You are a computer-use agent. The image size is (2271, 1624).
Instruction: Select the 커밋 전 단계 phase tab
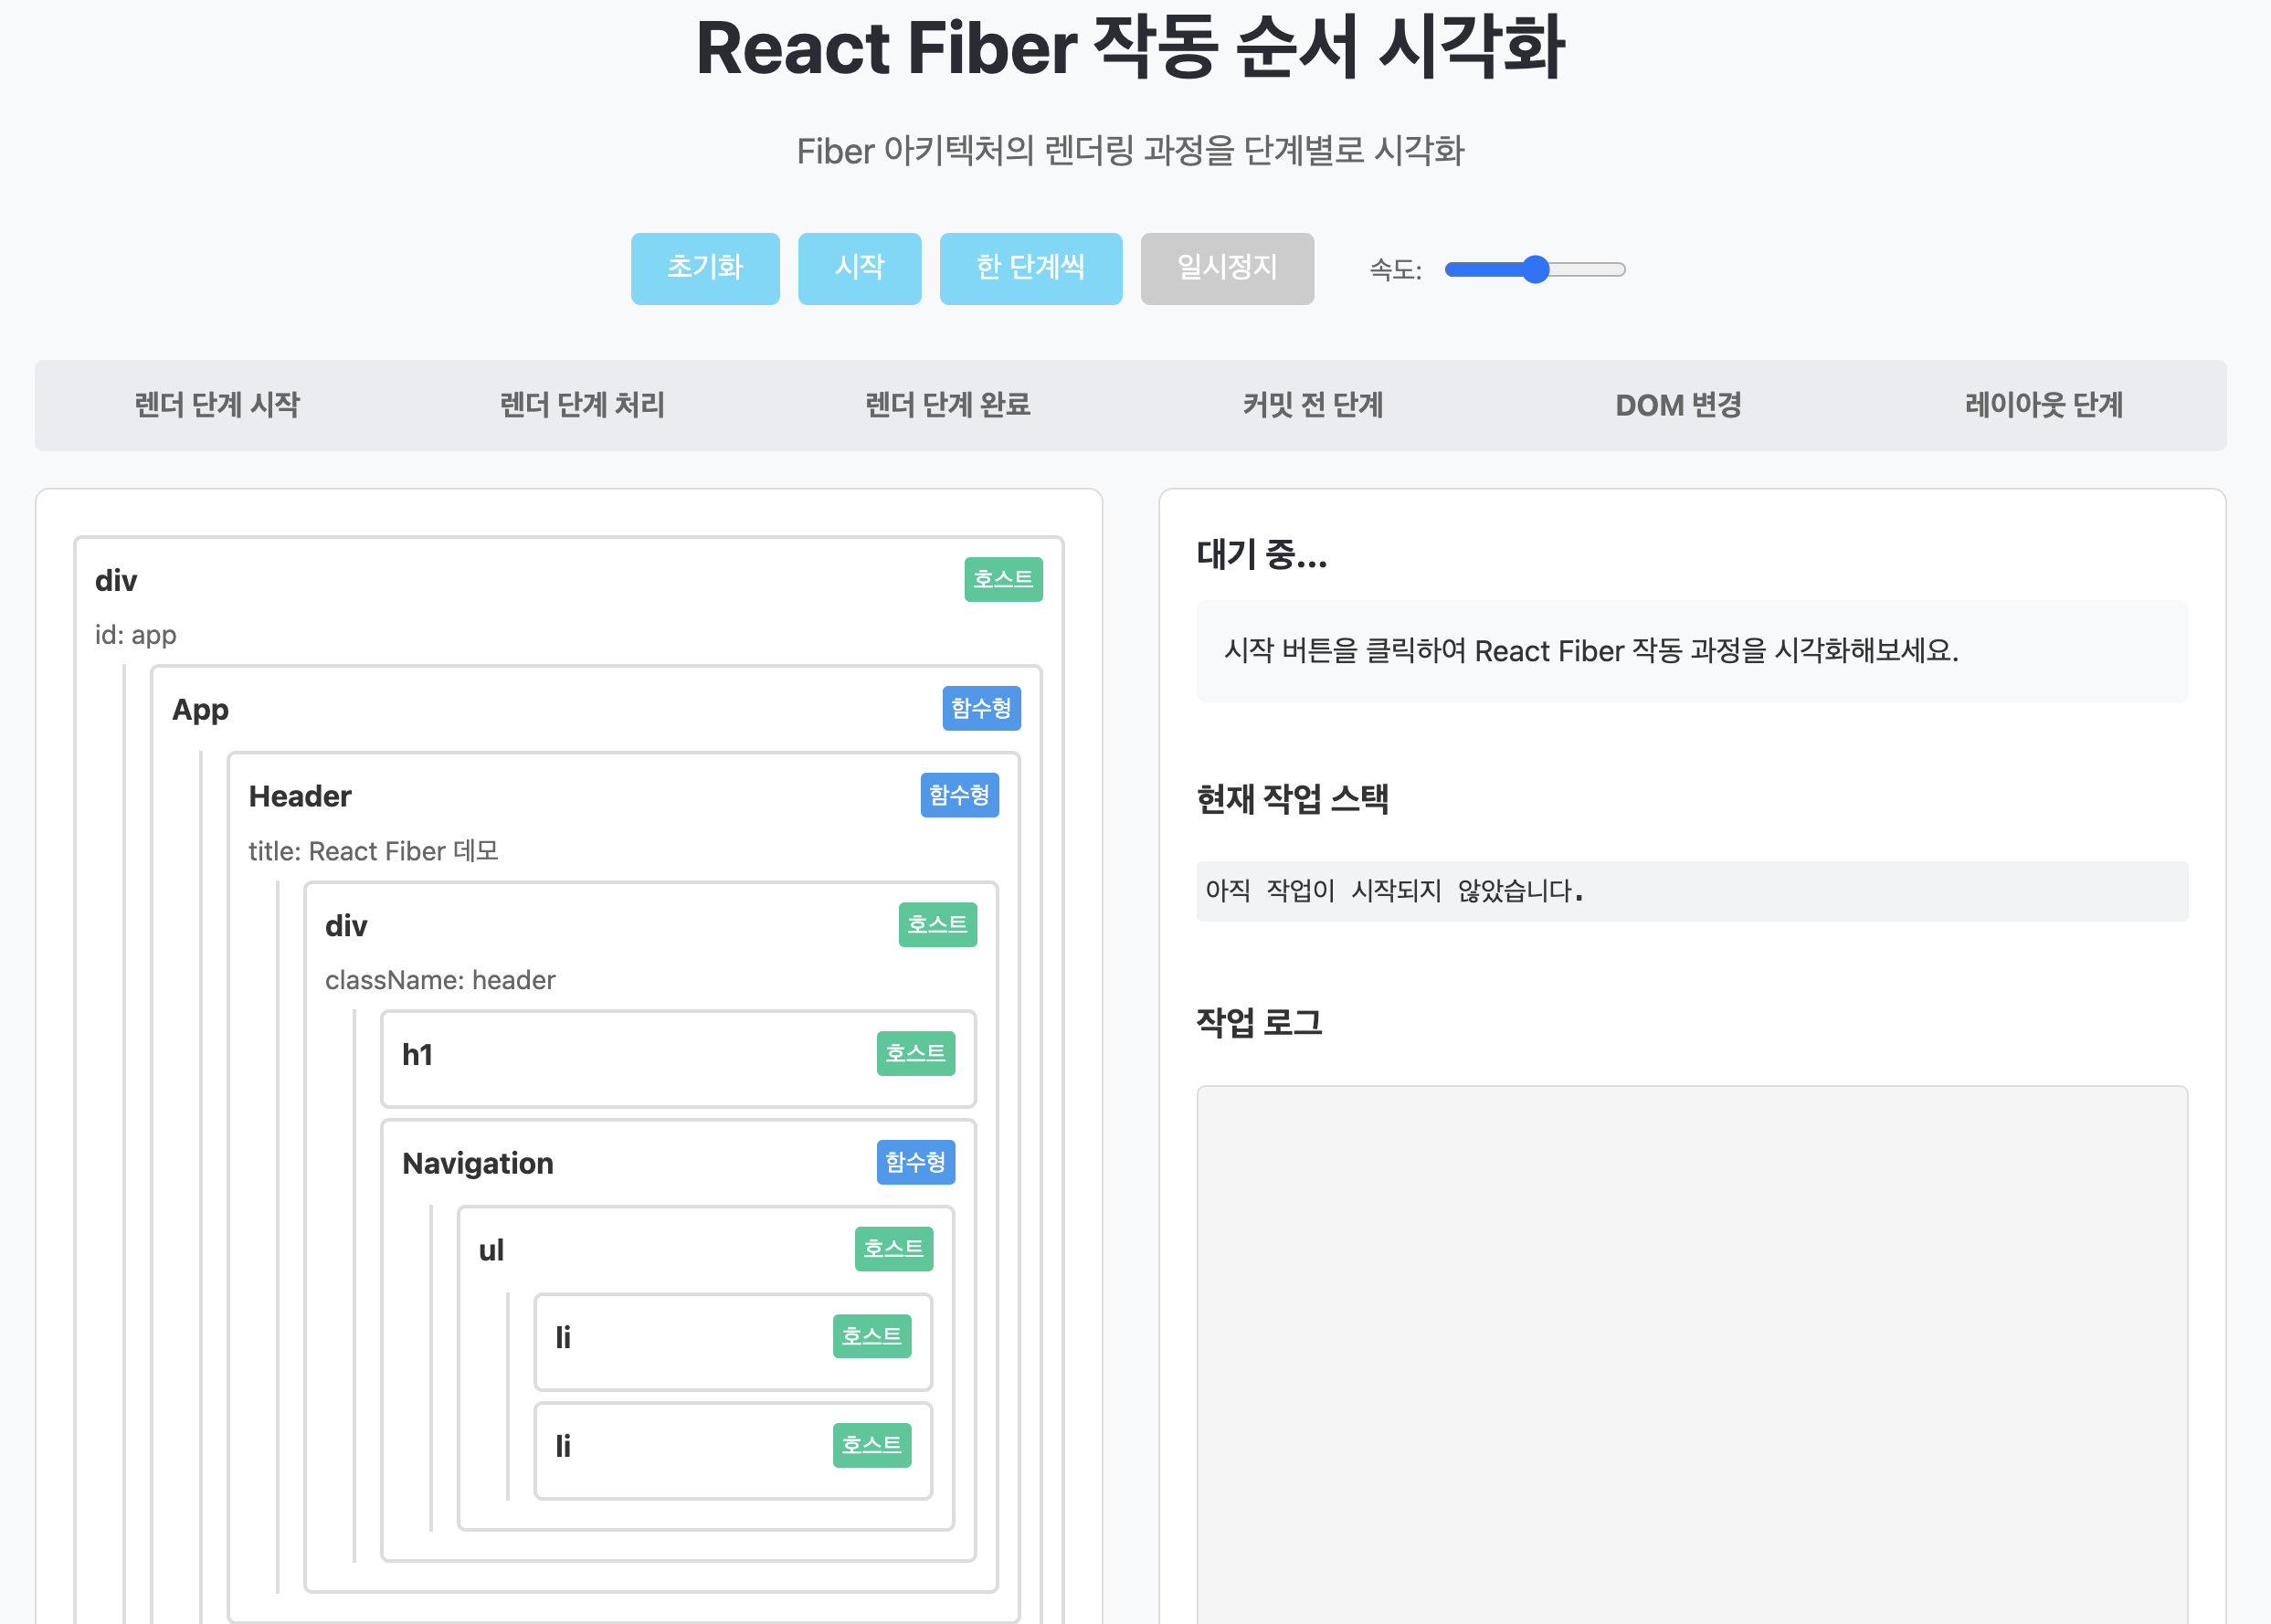pos(1312,405)
